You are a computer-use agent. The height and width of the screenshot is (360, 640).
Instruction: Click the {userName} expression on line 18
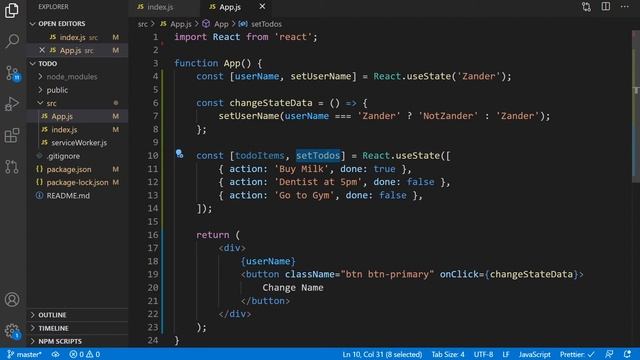pyautogui.click(x=268, y=261)
